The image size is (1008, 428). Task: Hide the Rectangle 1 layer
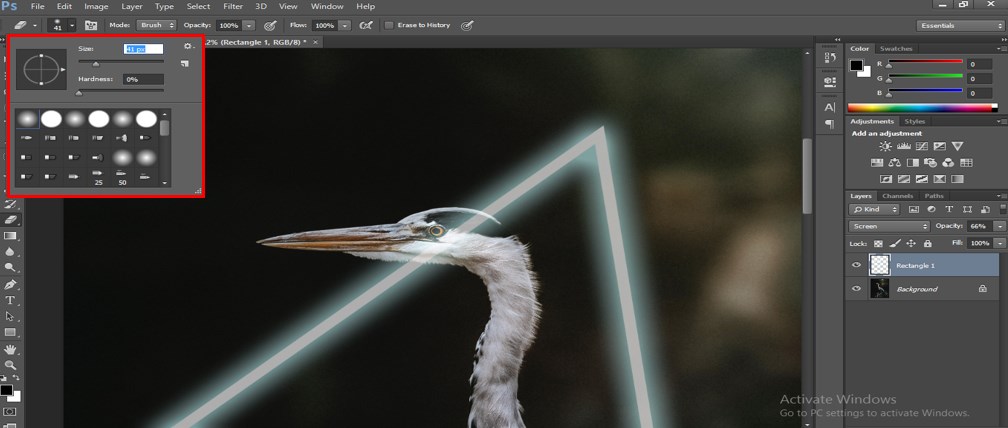[856, 265]
